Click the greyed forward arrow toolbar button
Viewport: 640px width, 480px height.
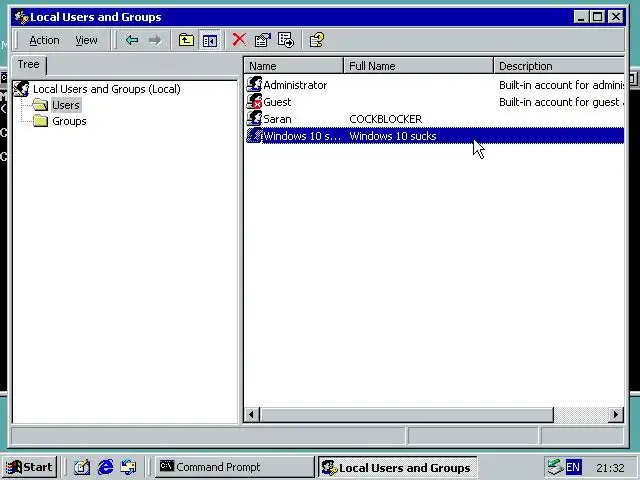155,40
